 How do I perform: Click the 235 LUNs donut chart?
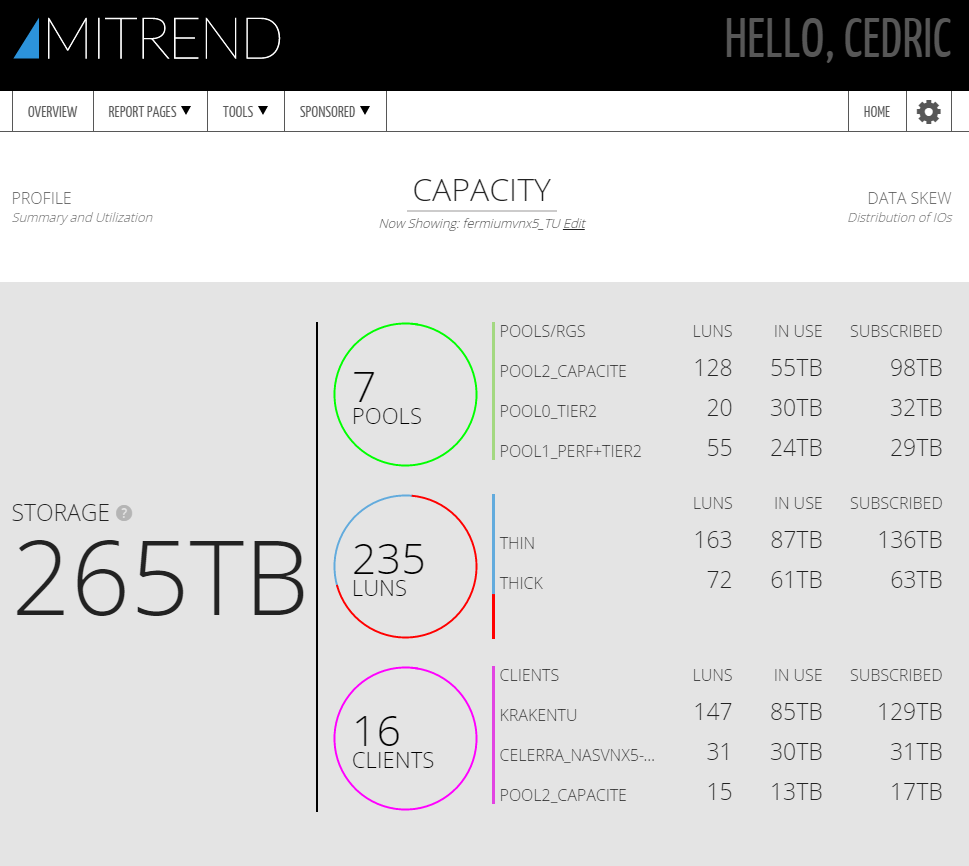[x=405, y=566]
